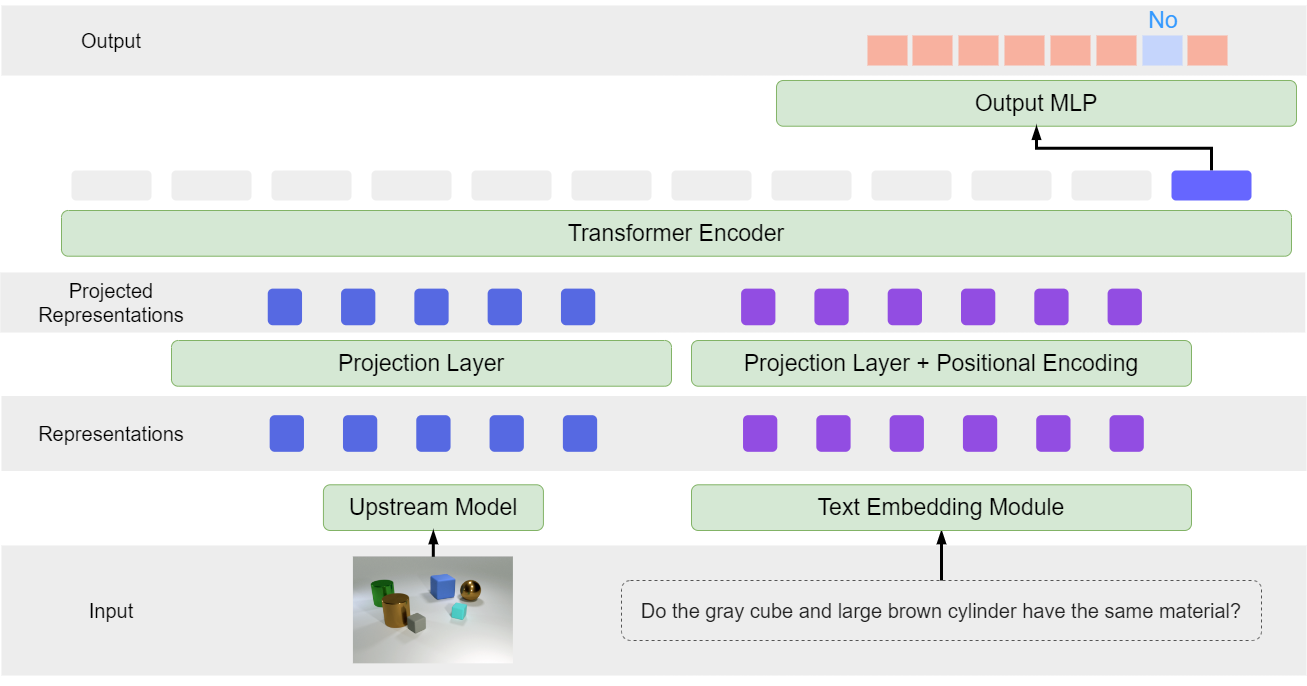Select the Text Embedding Module box
Viewport: 1307px width, 686px height.
point(940,508)
